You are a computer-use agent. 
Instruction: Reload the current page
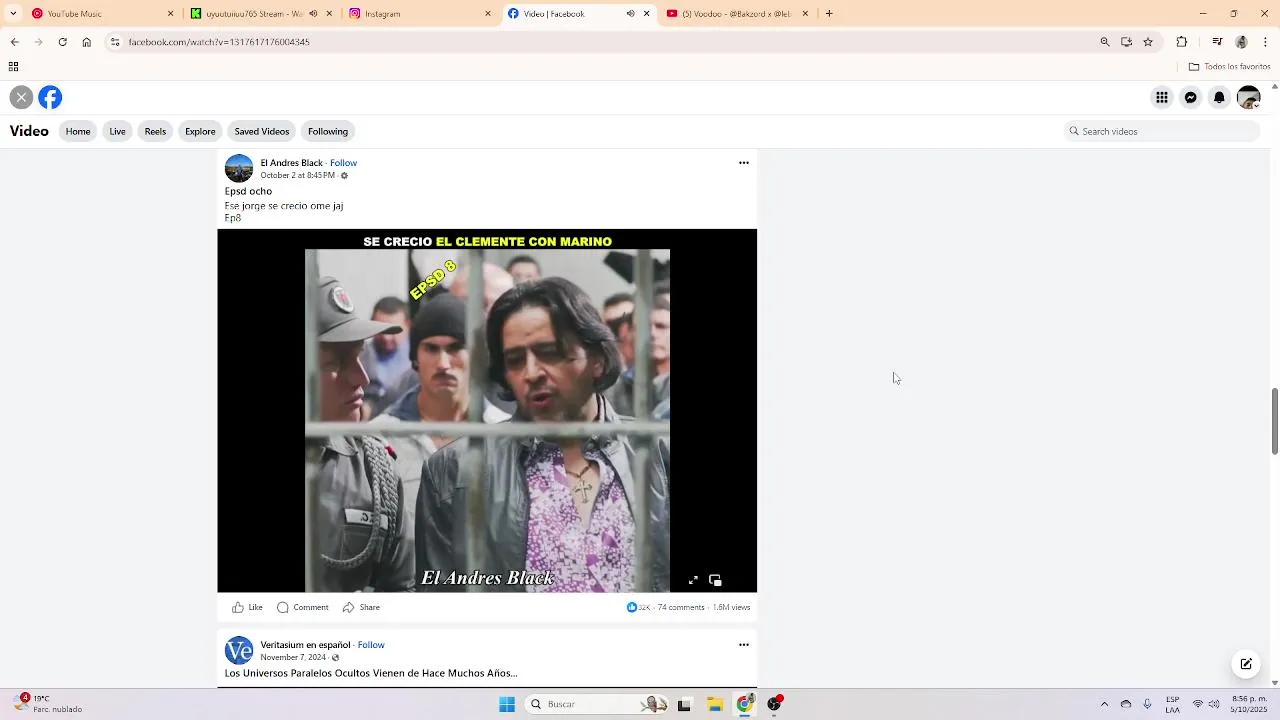(62, 42)
